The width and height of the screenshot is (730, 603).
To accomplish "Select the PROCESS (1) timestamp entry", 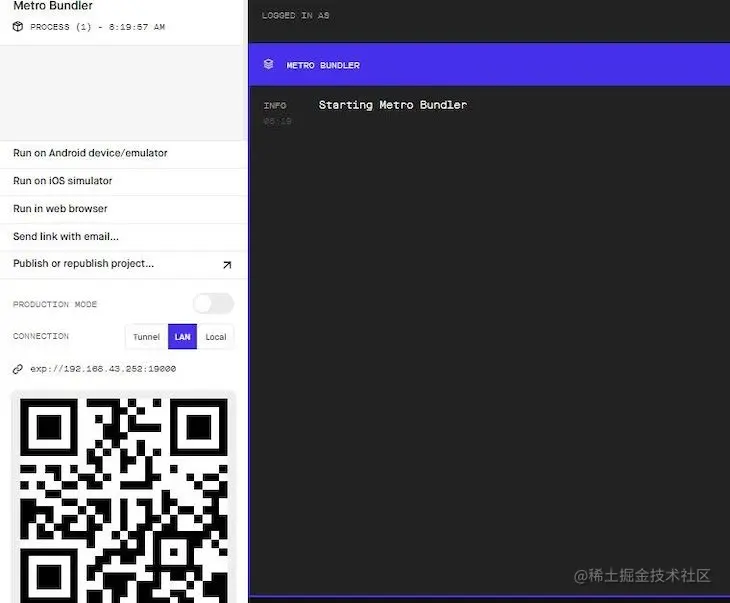I will (97, 27).
